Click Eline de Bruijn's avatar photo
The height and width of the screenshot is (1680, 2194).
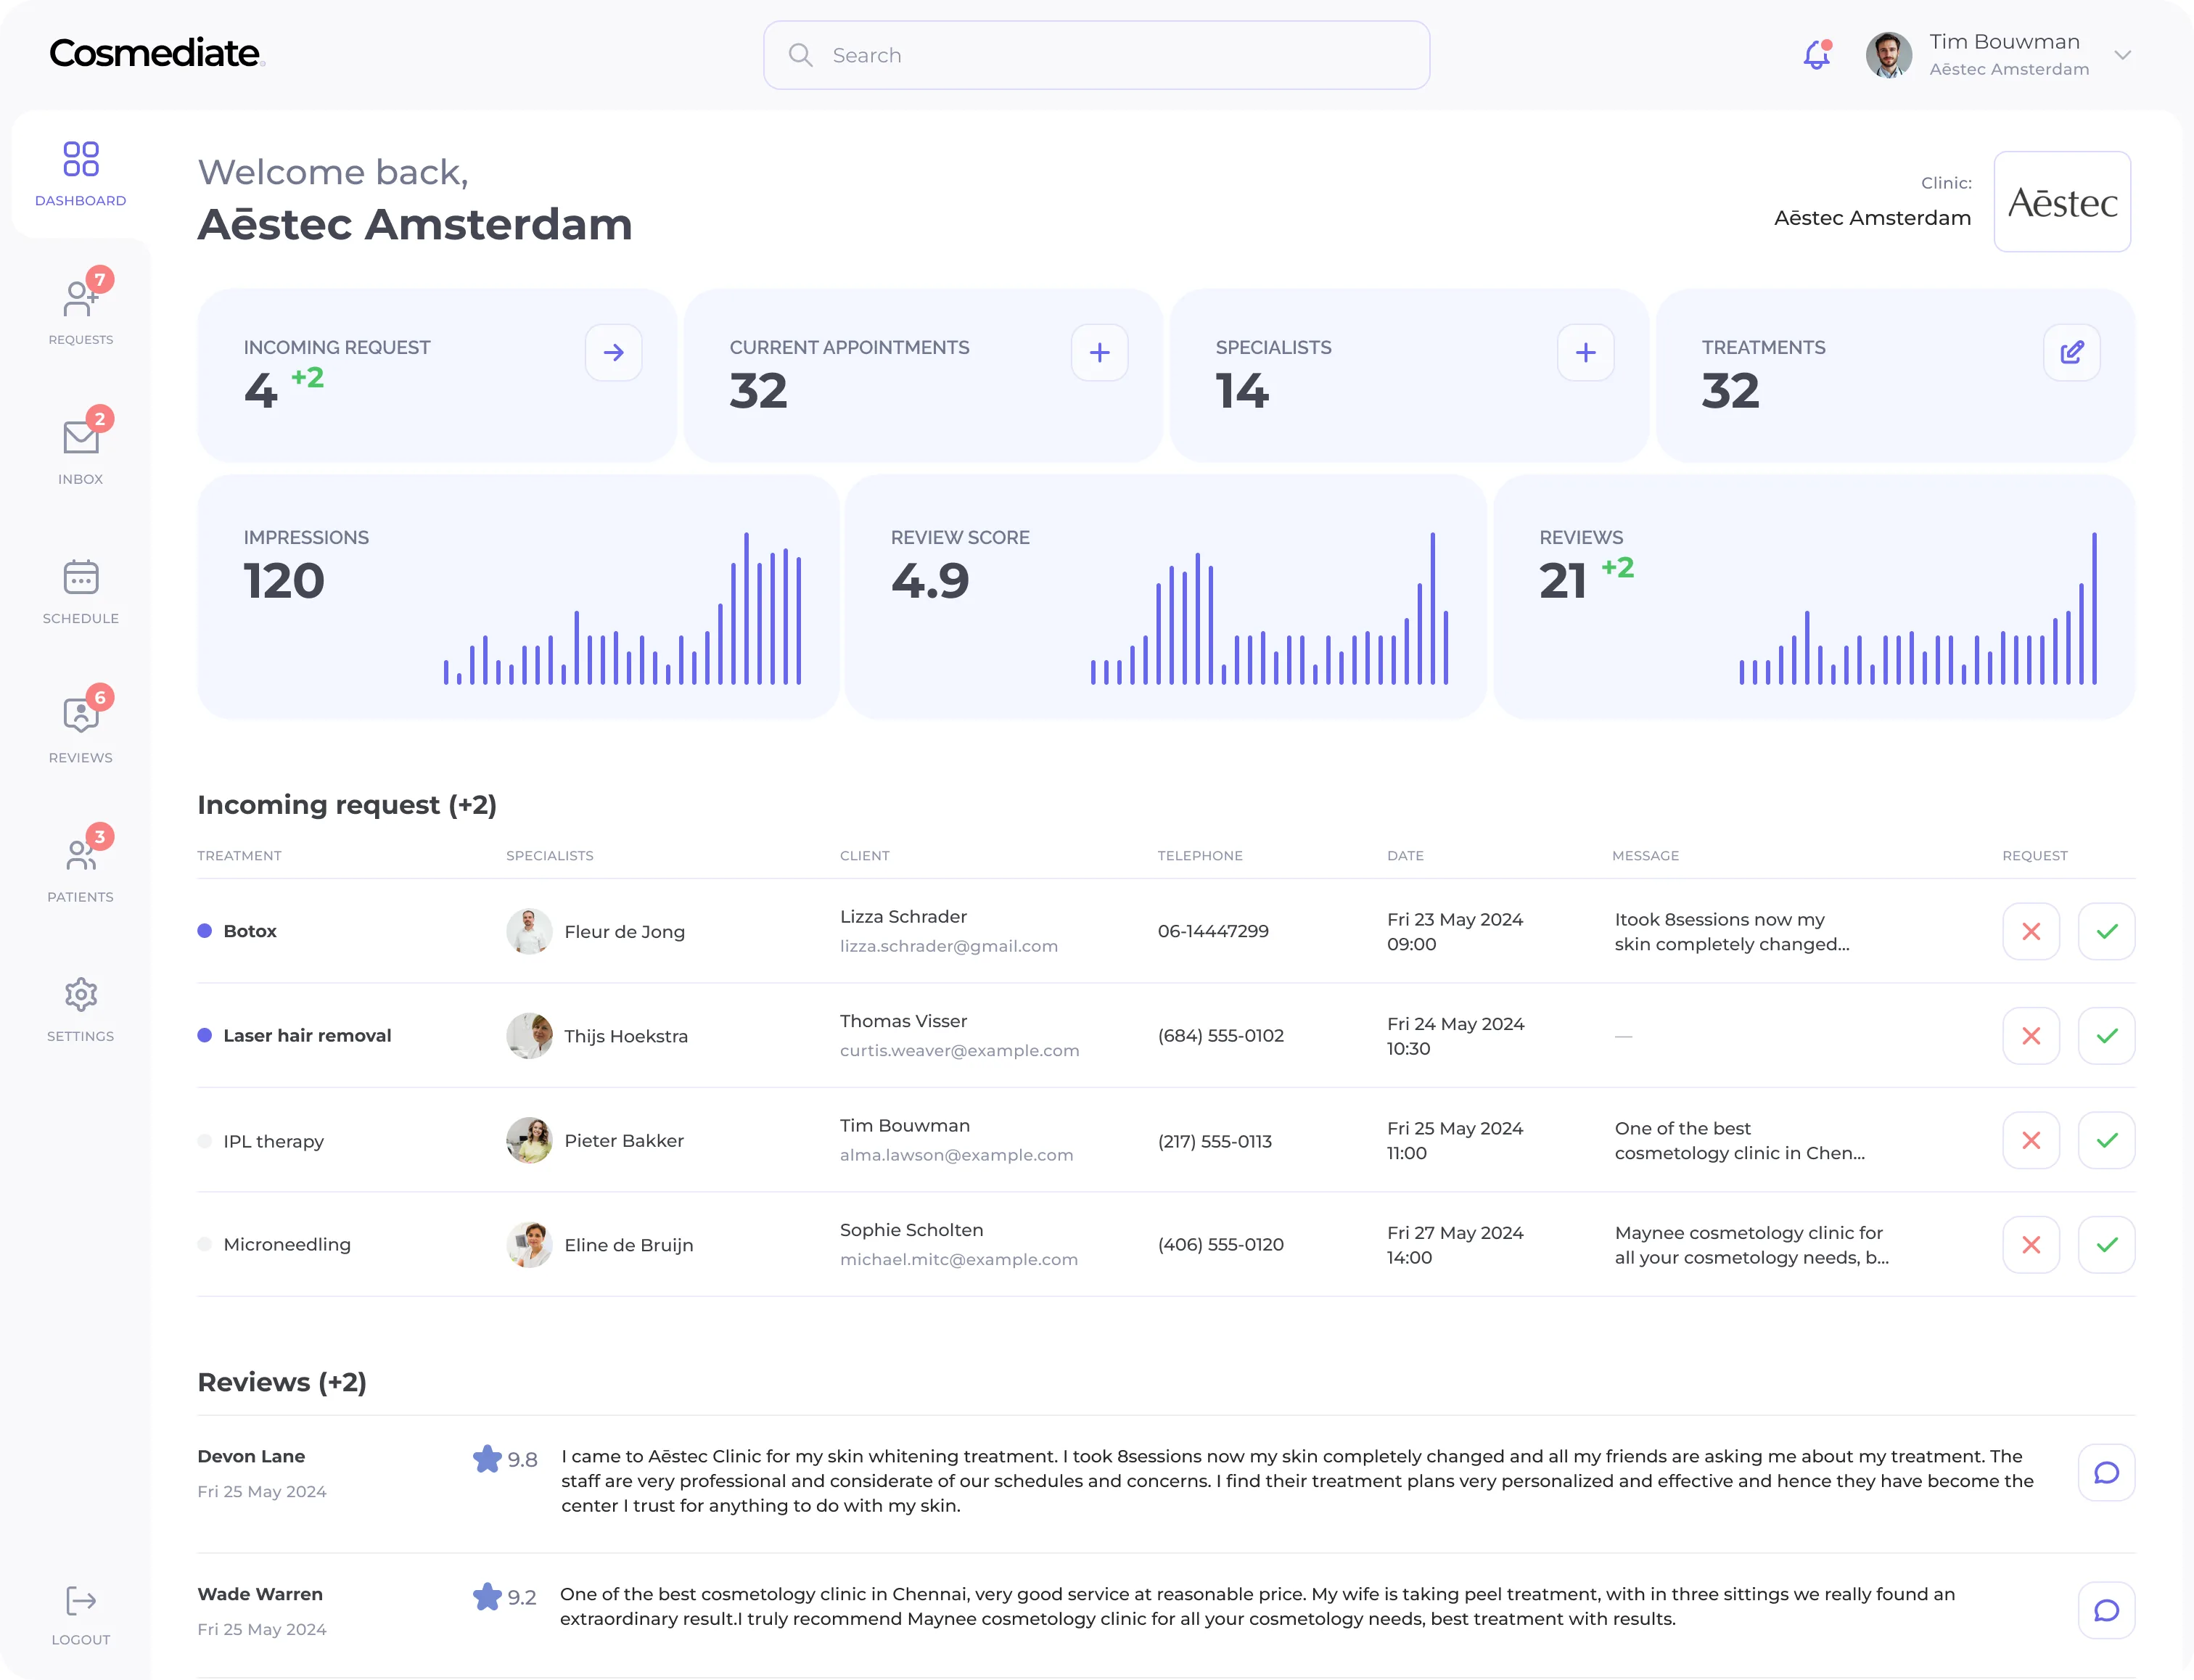tap(529, 1245)
